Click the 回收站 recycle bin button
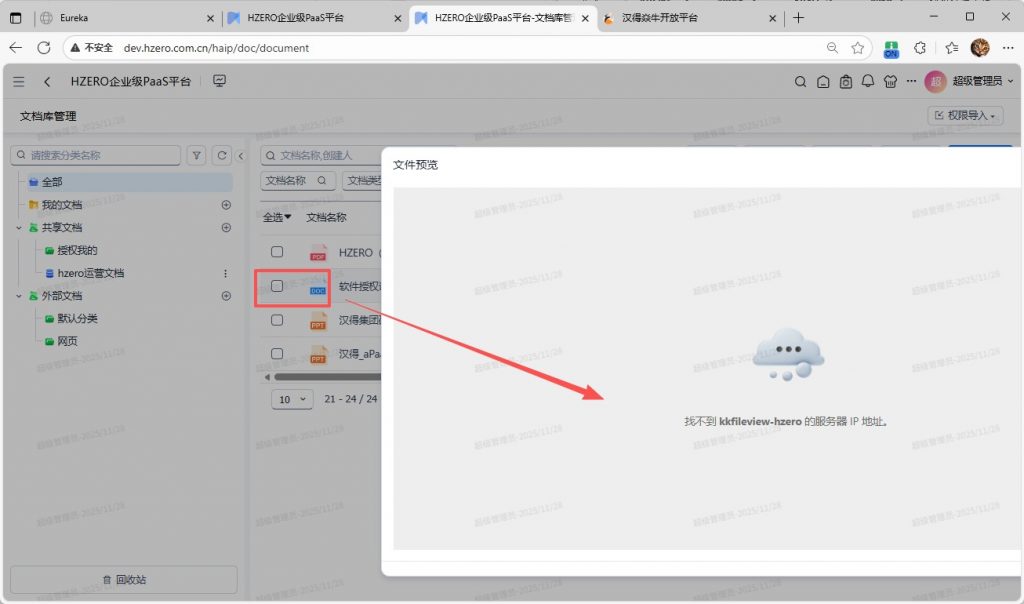Screen dimensions: 1024x604 click(x=124, y=579)
